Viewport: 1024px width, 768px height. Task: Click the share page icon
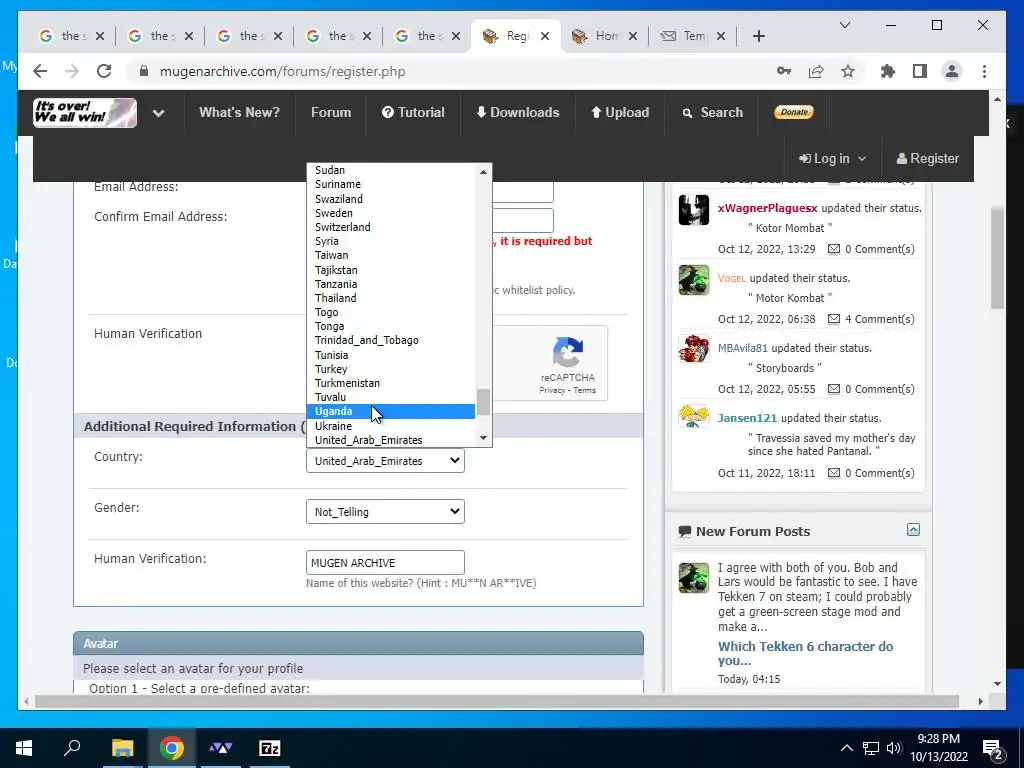coord(816,71)
